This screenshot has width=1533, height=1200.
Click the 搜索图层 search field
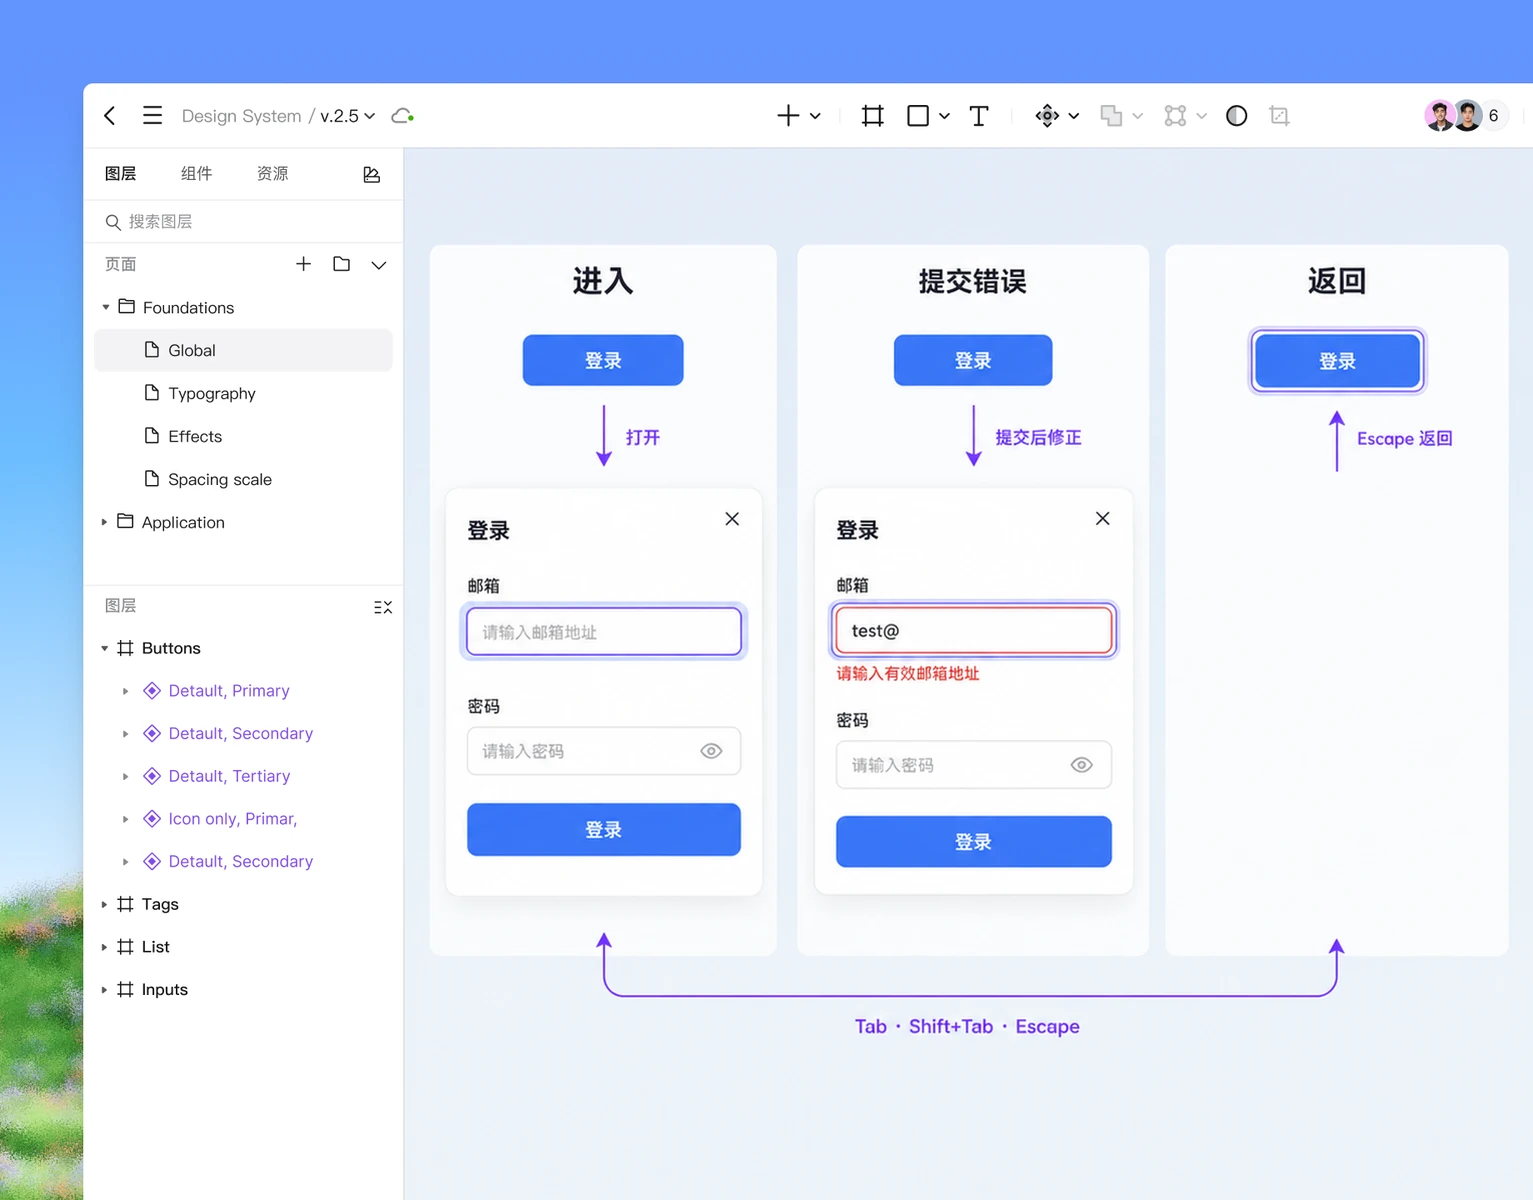coord(244,221)
